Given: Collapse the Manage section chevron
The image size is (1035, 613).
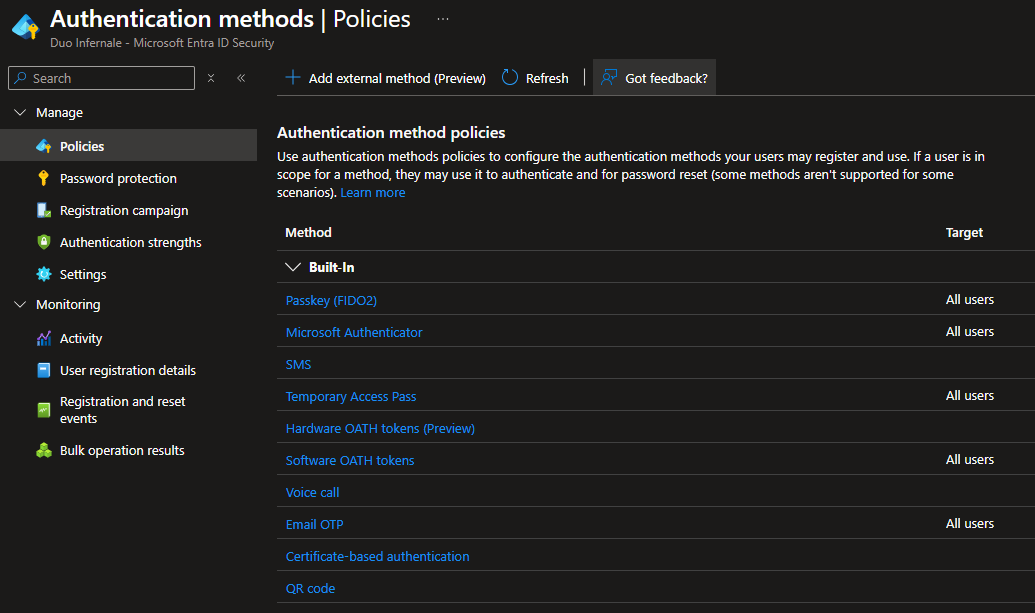Looking at the screenshot, I should [x=20, y=113].
